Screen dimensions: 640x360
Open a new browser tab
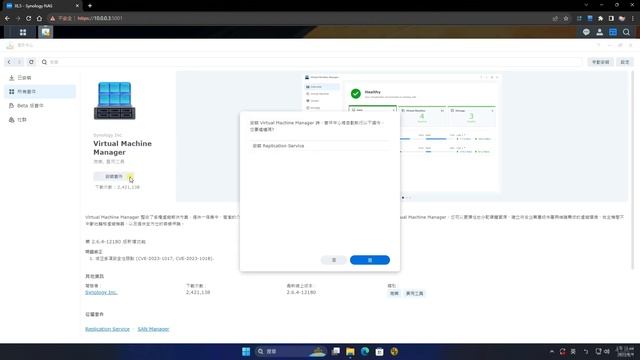point(90,6)
